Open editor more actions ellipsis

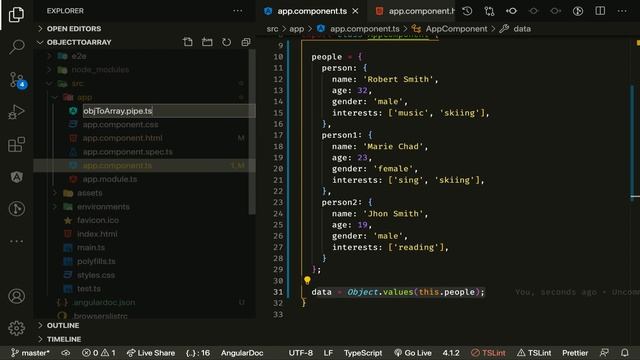[x=622, y=11]
